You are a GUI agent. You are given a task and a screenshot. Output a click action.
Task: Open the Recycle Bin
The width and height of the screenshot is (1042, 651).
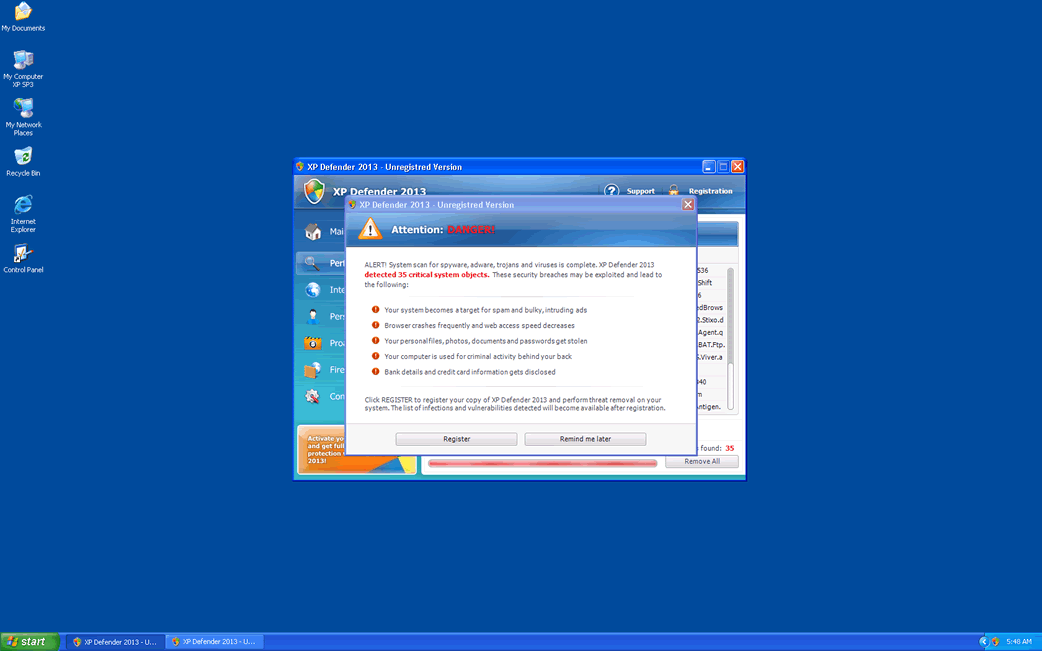pyautogui.click(x=23, y=158)
